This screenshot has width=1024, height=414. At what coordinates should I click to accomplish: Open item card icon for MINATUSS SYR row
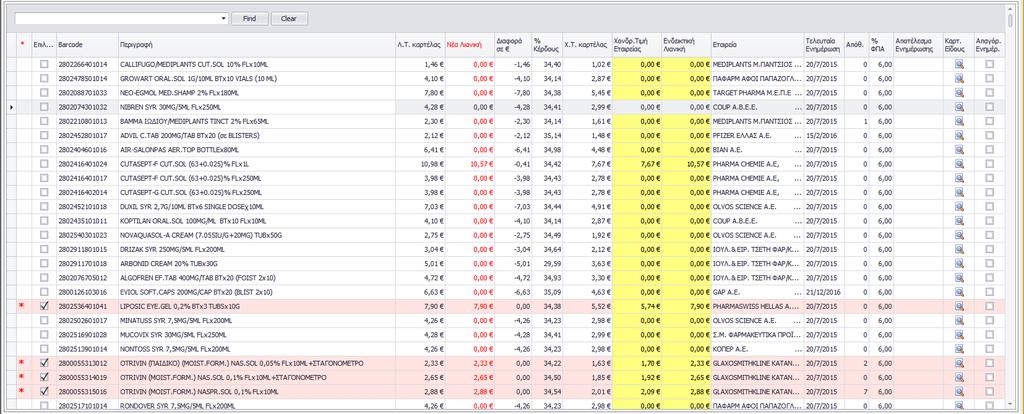[x=959, y=321]
